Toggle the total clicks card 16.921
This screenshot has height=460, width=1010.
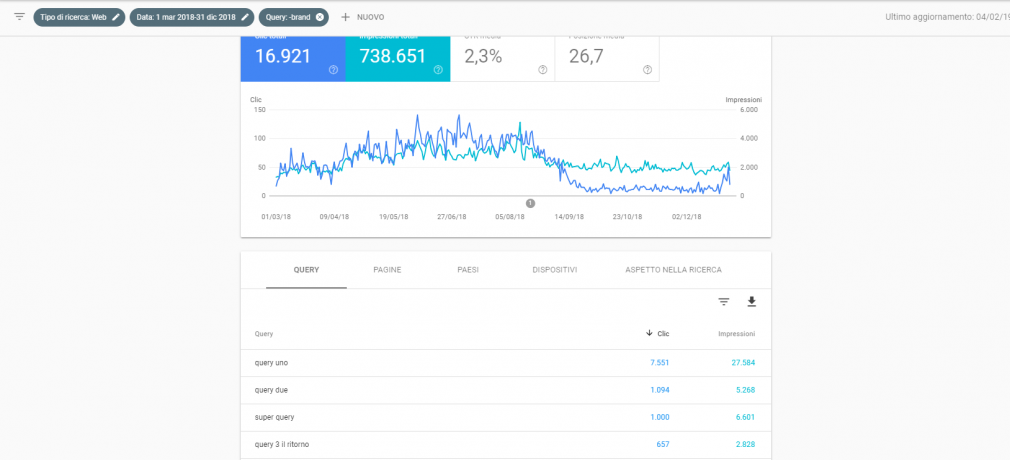(293, 59)
